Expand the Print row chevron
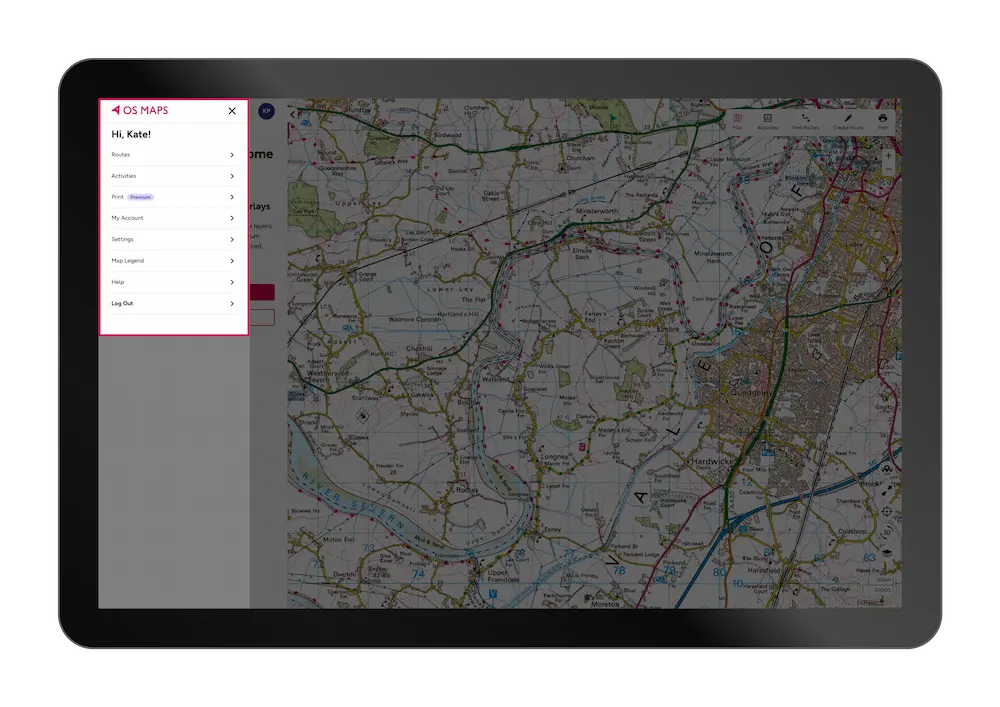 (x=232, y=197)
